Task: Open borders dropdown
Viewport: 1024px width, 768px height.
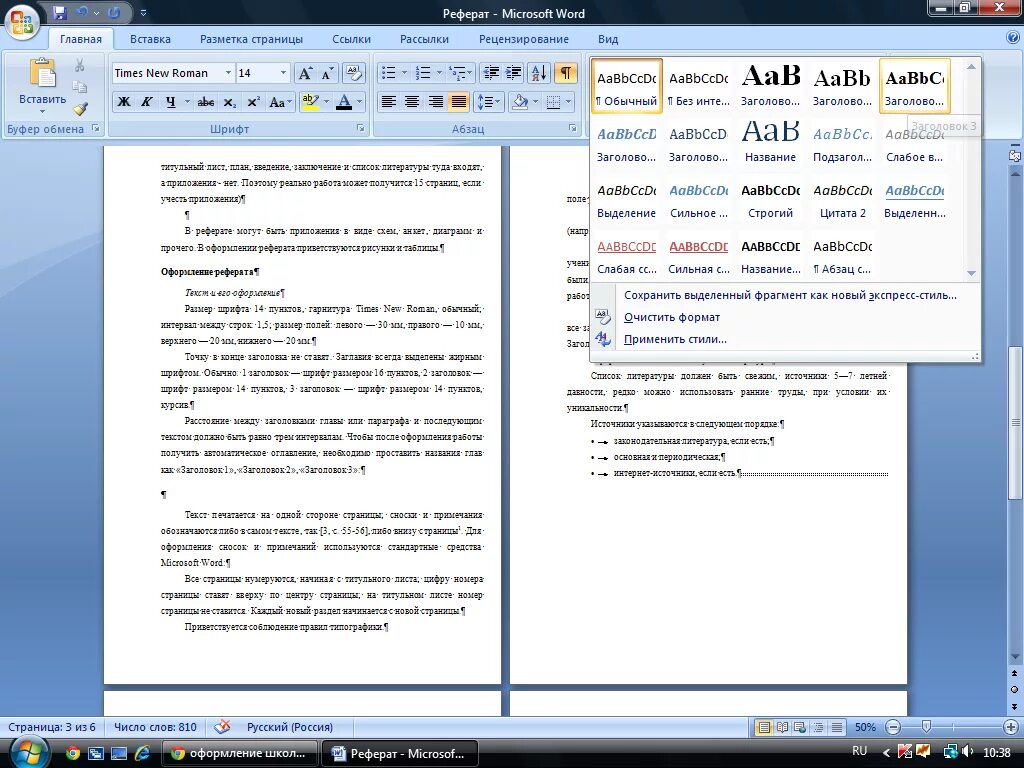Action: click(x=568, y=102)
